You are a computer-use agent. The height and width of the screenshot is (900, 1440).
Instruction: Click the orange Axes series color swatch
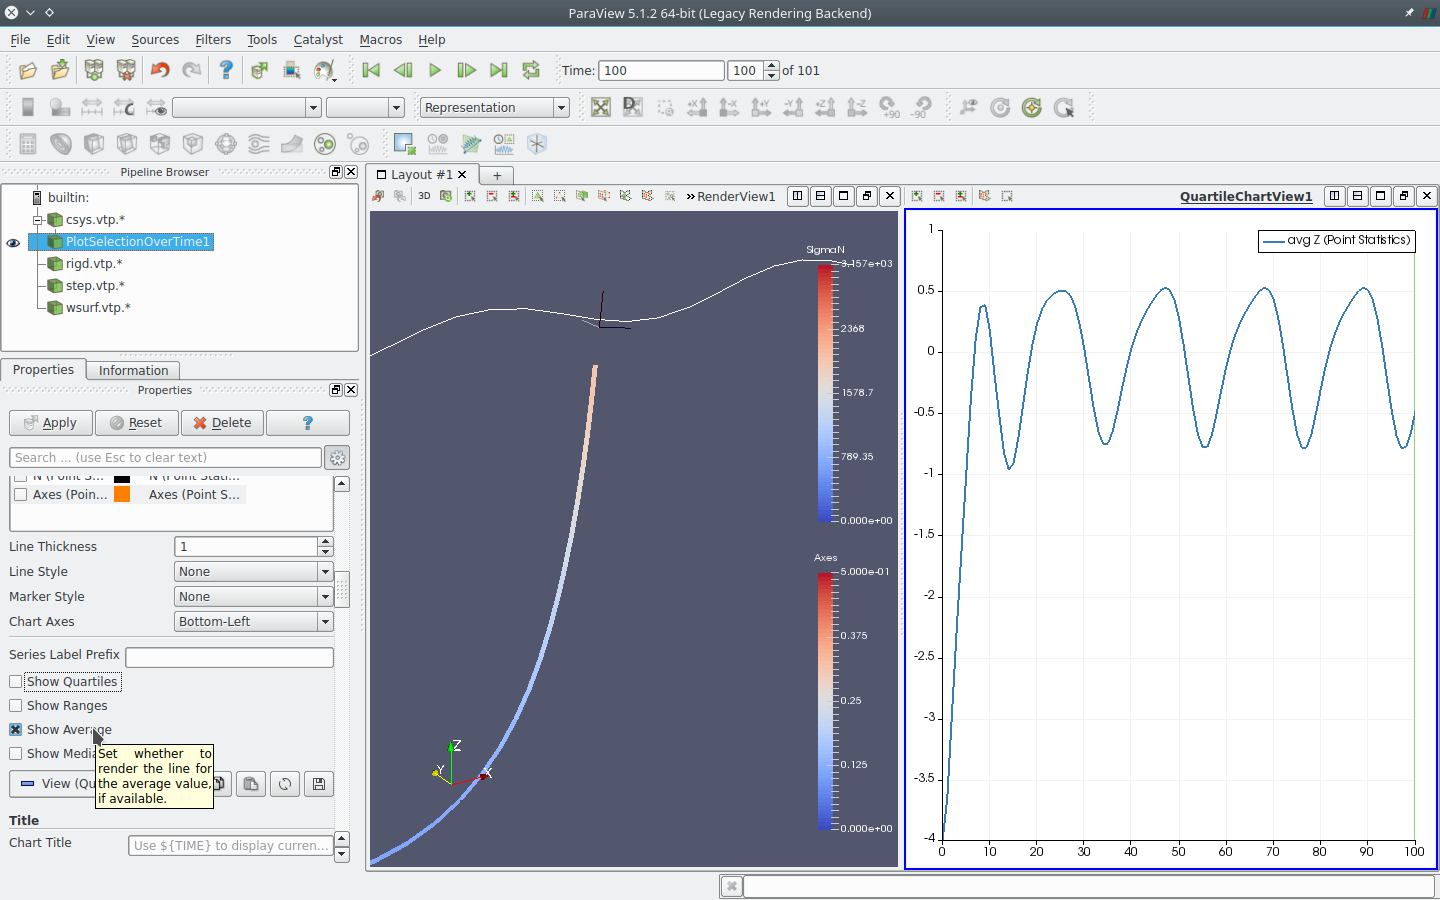(x=122, y=495)
